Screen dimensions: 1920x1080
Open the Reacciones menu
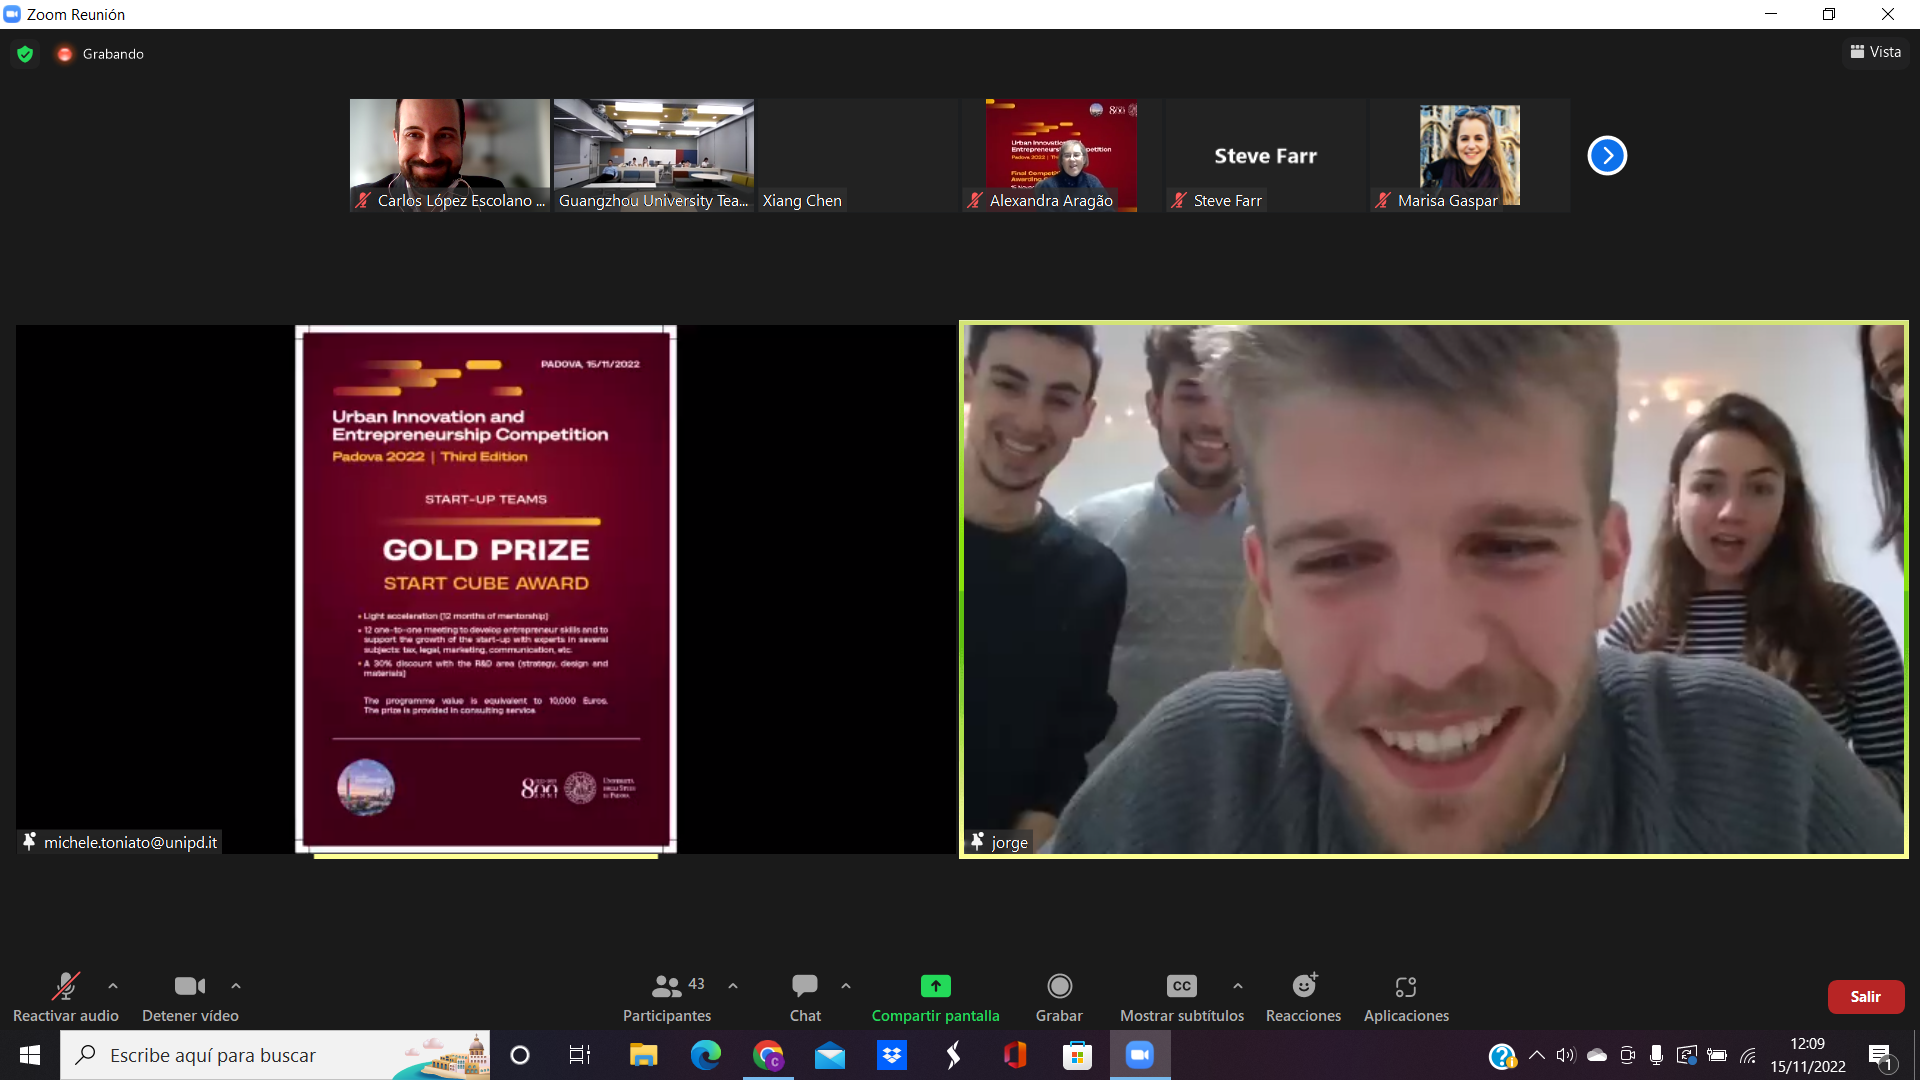point(1303,997)
